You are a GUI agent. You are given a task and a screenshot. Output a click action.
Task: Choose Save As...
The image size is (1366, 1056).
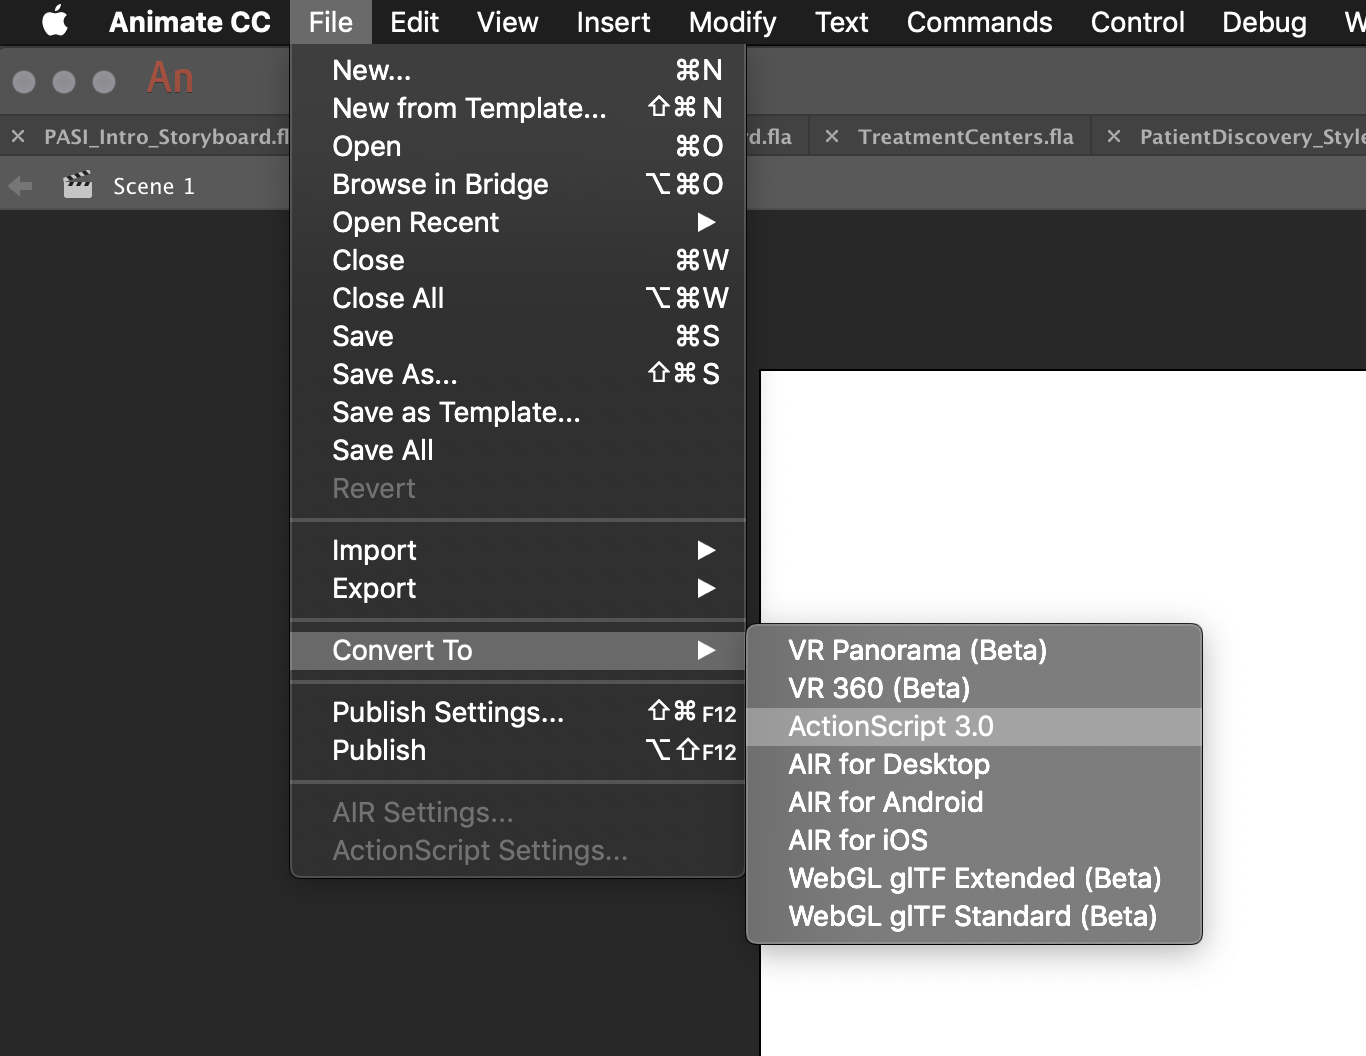pyautogui.click(x=518, y=374)
